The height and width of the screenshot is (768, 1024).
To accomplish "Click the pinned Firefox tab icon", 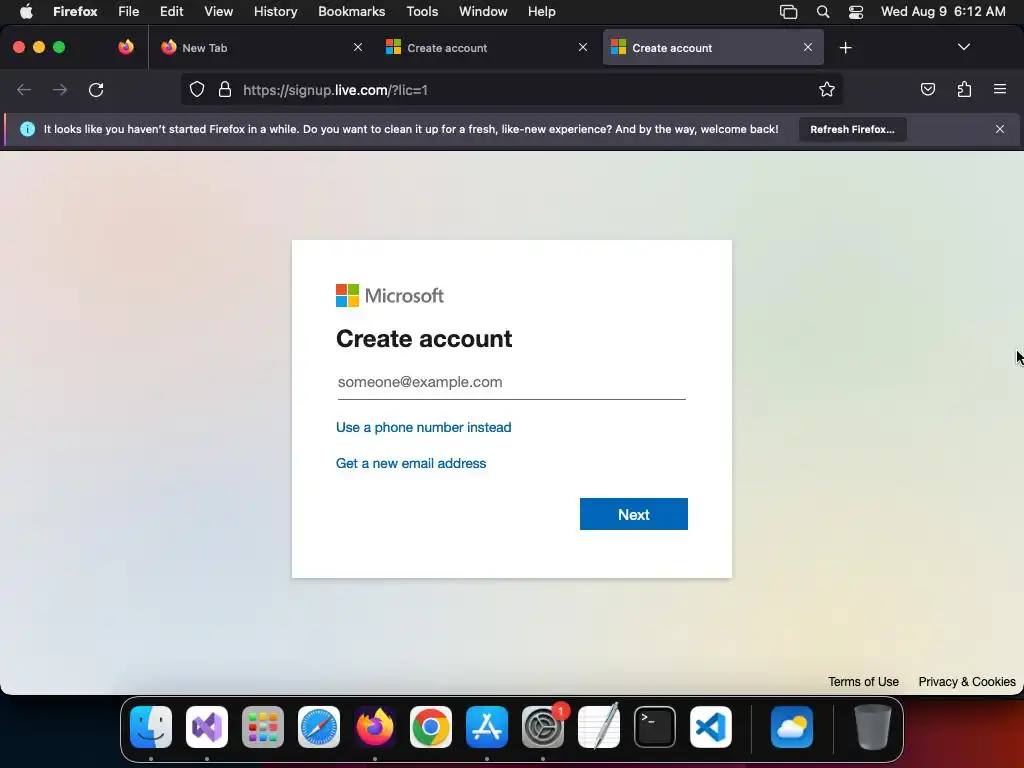I will [126, 47].
